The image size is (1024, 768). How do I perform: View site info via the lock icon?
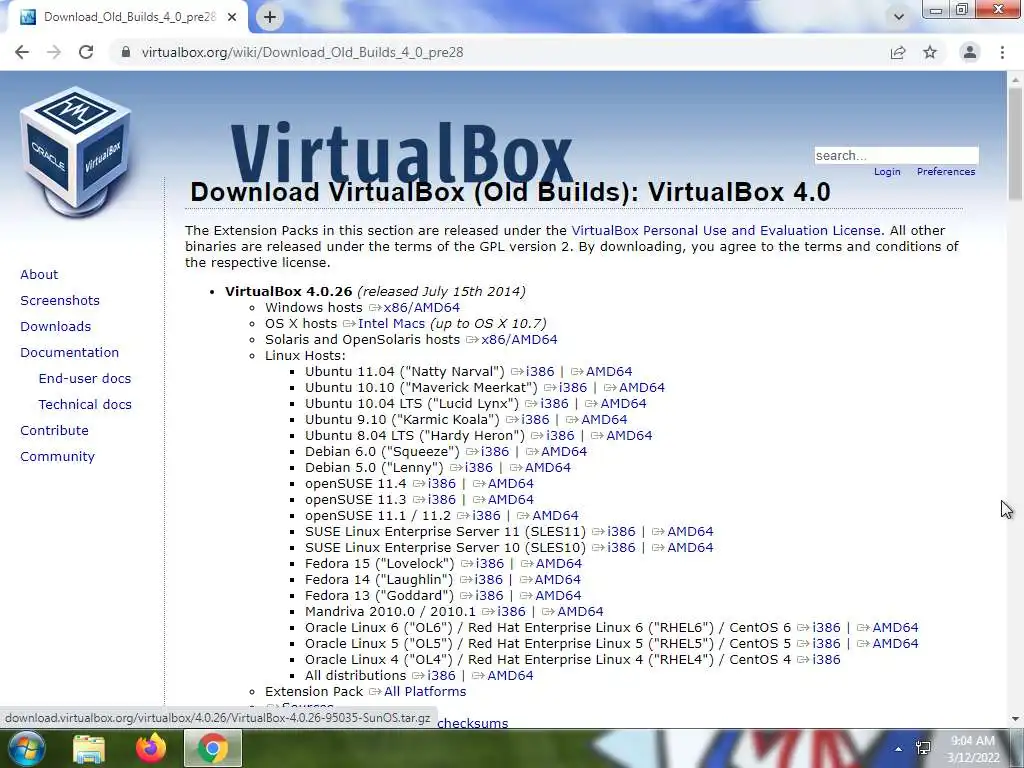126,52
